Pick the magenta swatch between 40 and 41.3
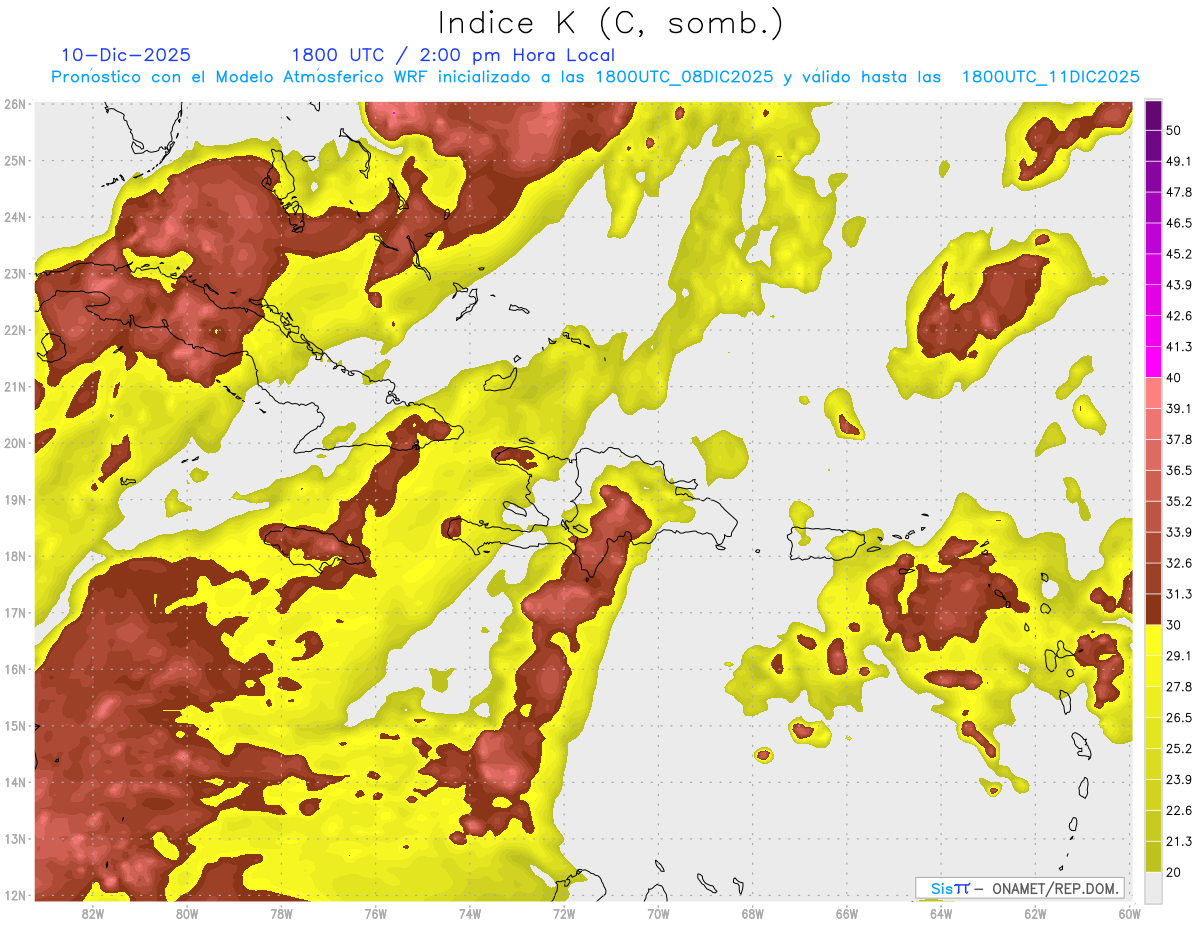Screen dimensions: 1200x927 click(1153, 362)
